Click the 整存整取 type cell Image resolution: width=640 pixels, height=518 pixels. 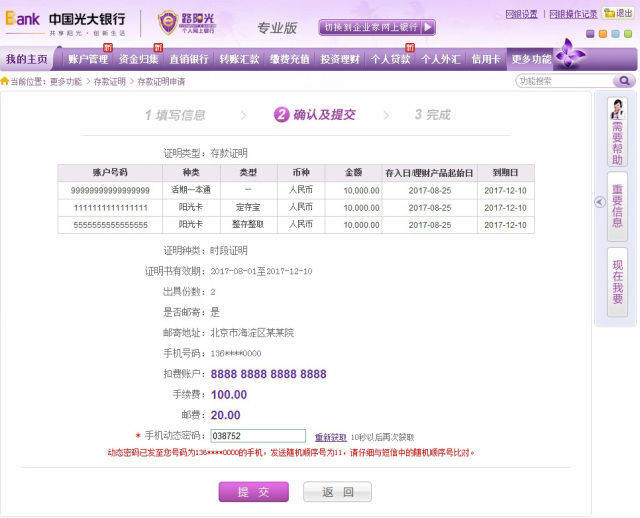pos(248,225)
